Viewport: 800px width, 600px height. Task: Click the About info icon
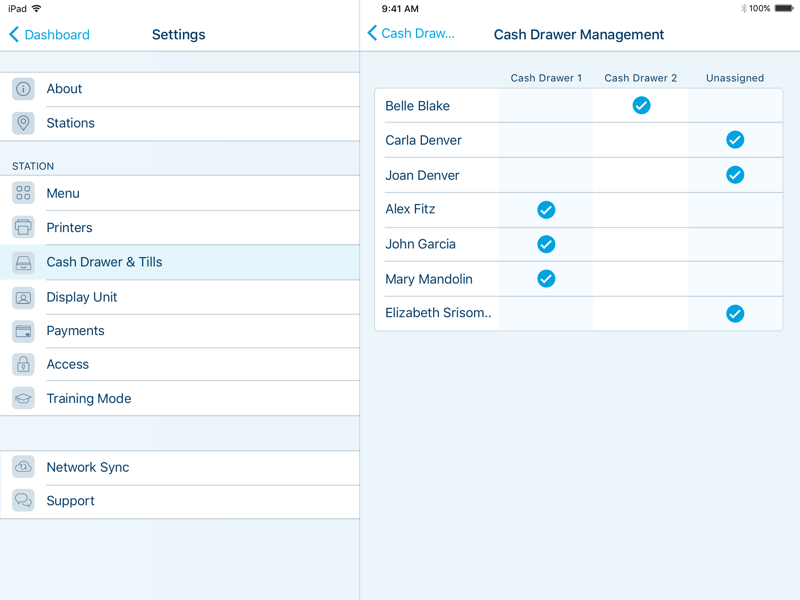23,89
